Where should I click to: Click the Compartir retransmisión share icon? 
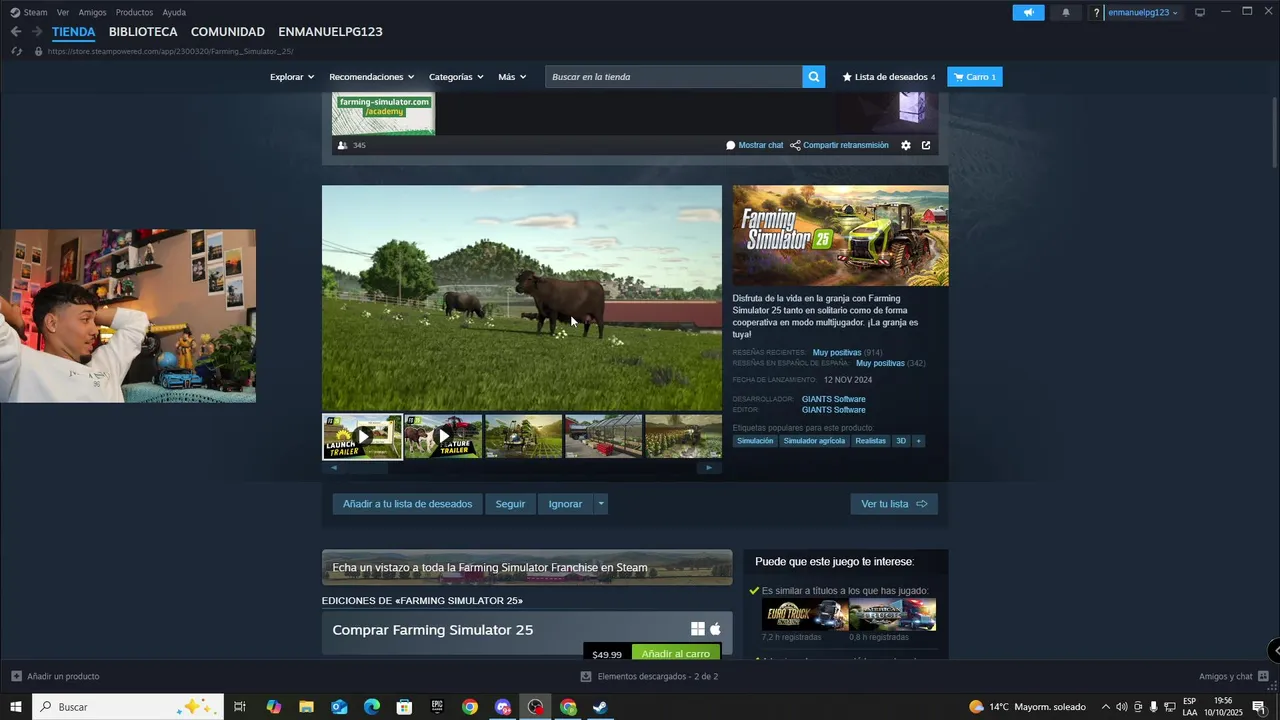[795, 145]
